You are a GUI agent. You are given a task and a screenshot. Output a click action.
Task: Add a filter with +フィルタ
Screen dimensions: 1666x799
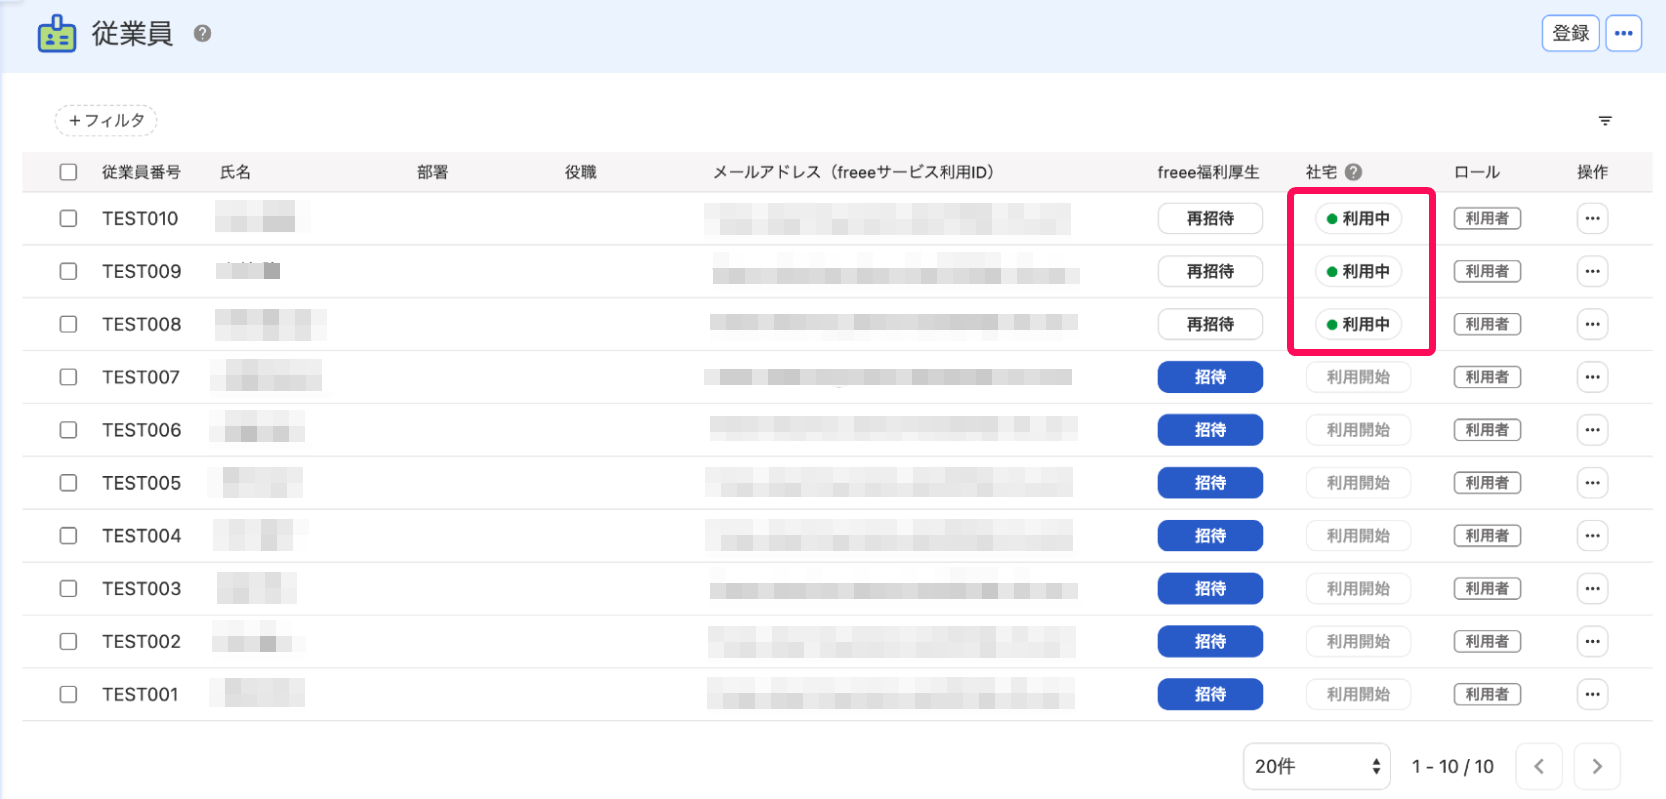pos(106,121)
